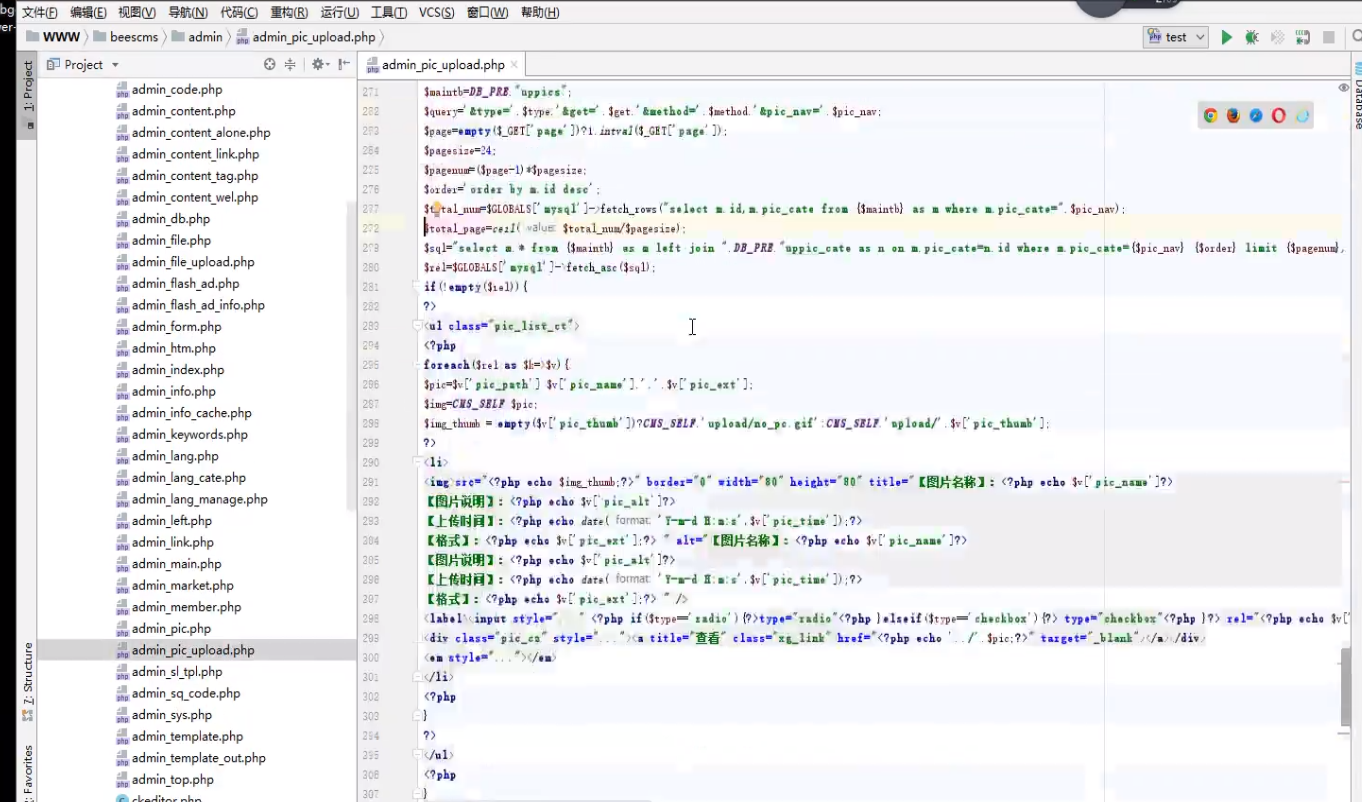Open the Structure side tab
The image size is (1362, 802).
[28, 682]
